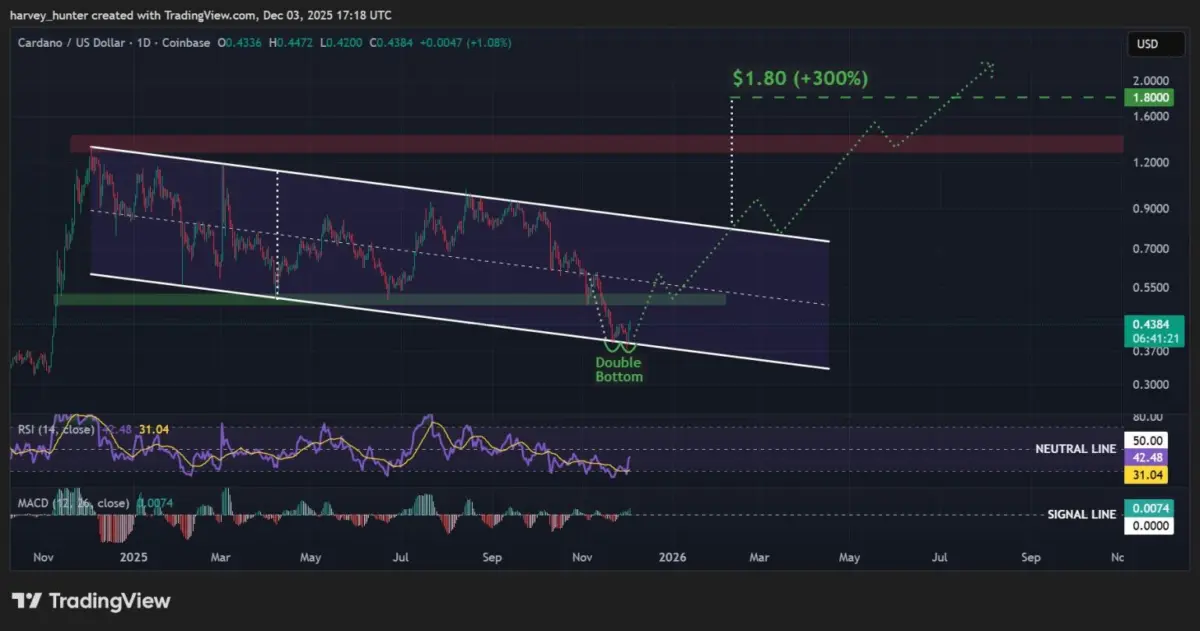
Task: Click the purple RSI value 42.48
Action: (x=1148, y=458)
